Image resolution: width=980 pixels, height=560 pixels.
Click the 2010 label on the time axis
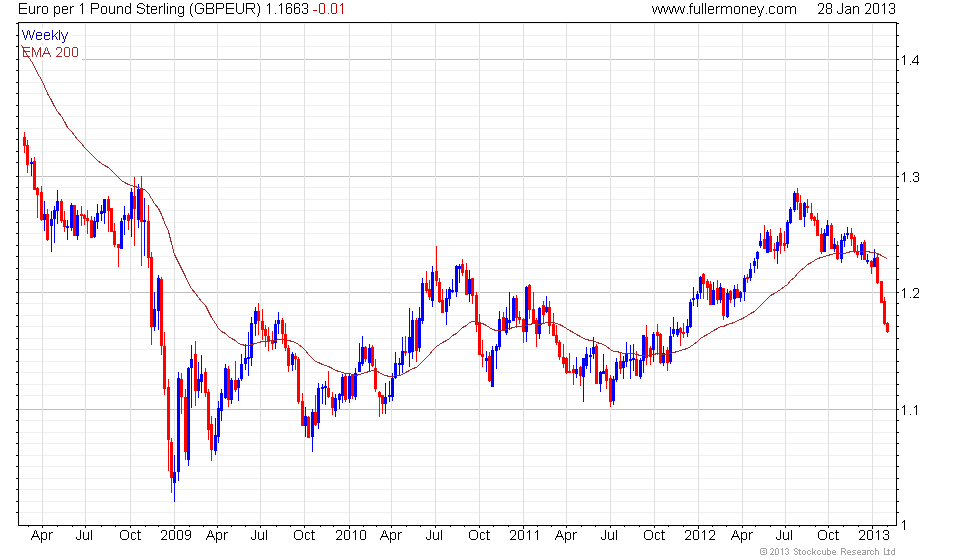350,535
